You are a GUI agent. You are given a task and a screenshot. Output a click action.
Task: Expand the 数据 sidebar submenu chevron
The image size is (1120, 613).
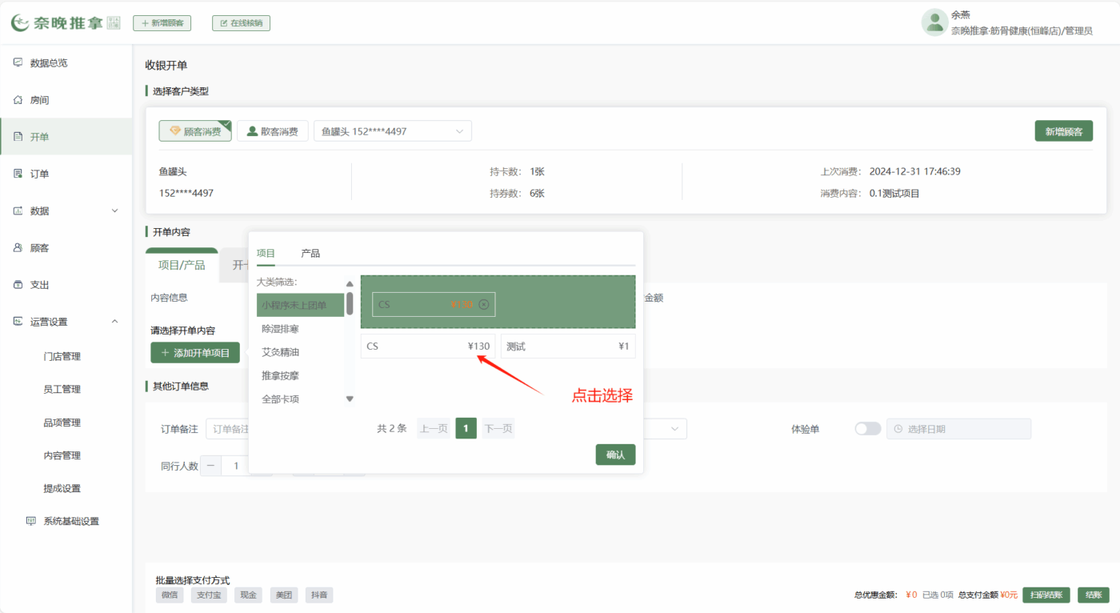(x=114, y=211)
